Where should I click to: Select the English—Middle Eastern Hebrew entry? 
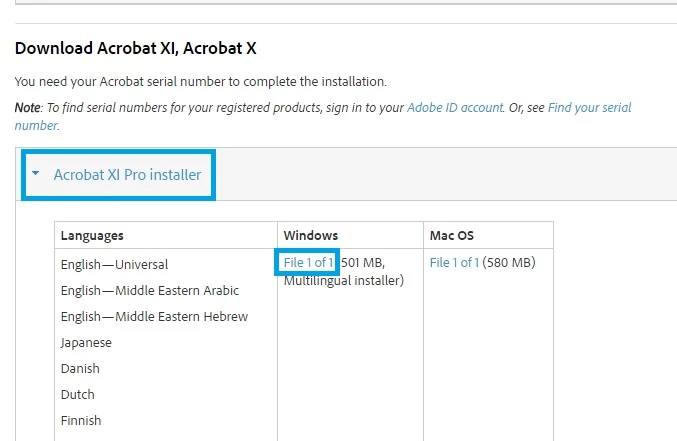tap(154, 316)
